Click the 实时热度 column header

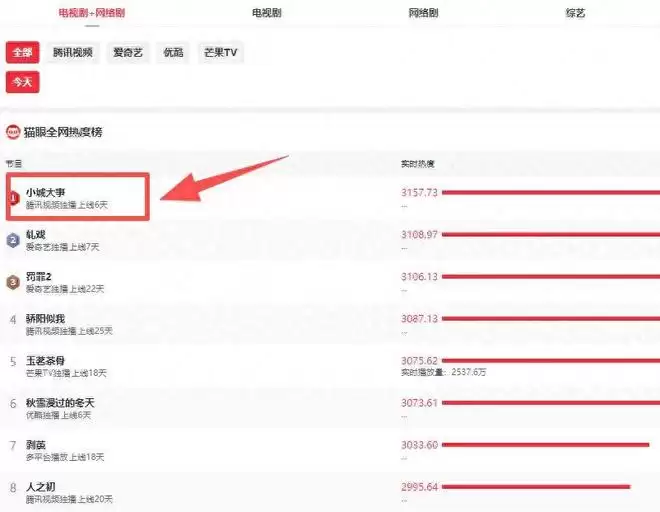(x=417, y=162)
